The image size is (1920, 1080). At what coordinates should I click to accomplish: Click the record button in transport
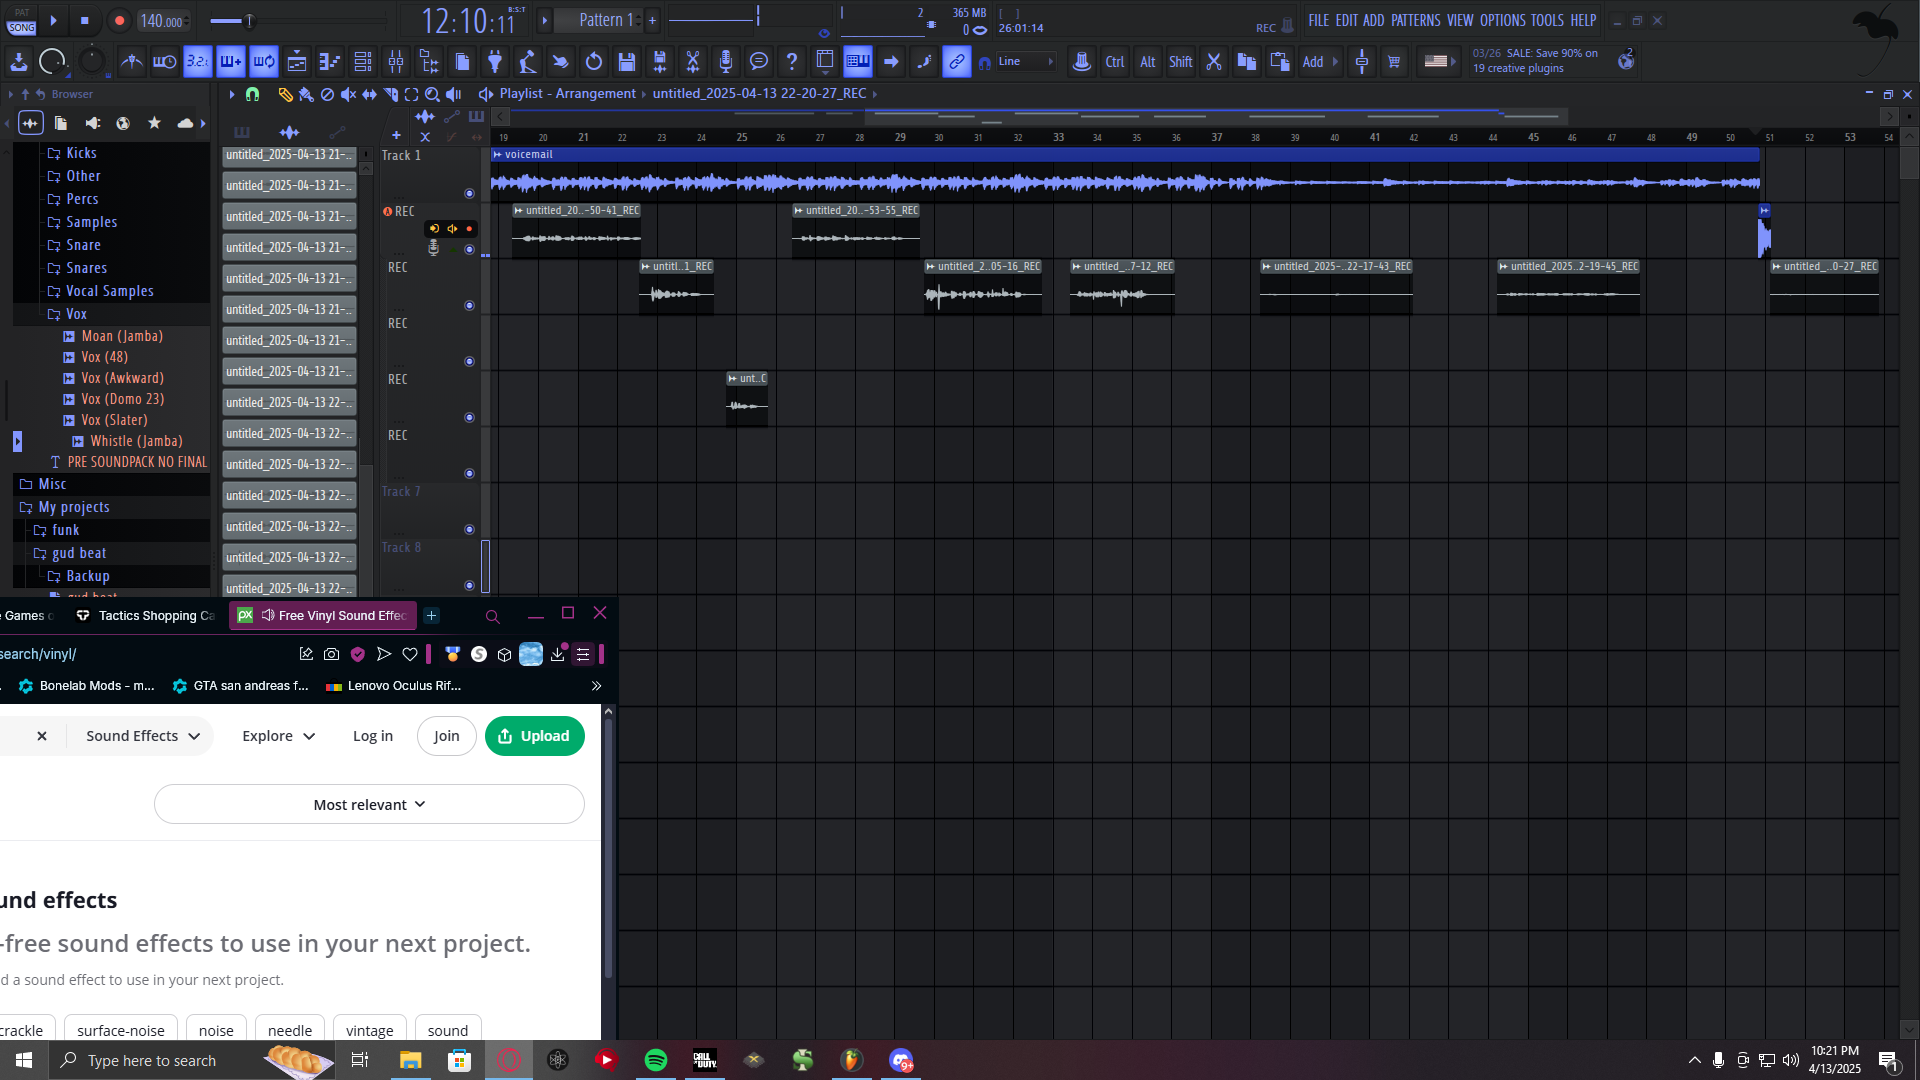(119, 20)
